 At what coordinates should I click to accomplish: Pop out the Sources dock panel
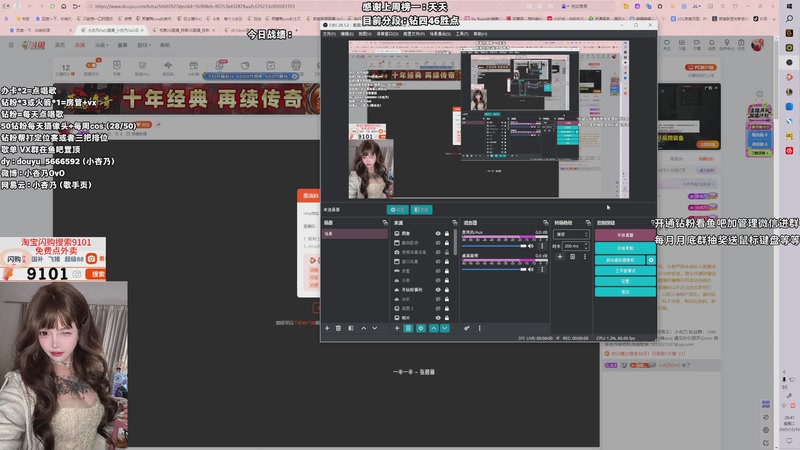click(455, 222)
